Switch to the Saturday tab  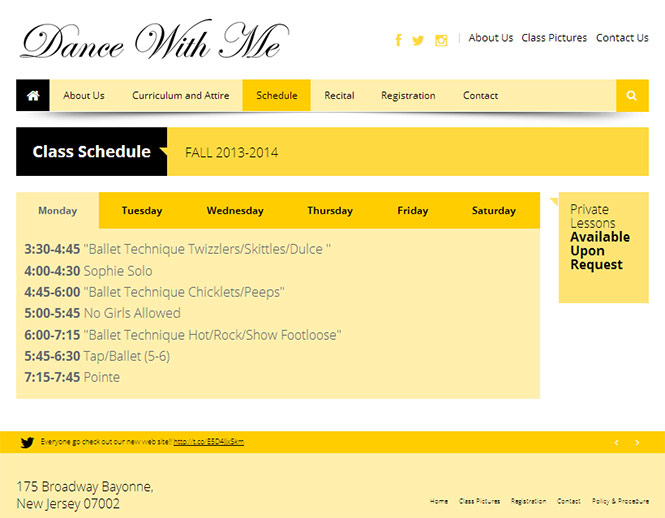[x=494, y=210]
